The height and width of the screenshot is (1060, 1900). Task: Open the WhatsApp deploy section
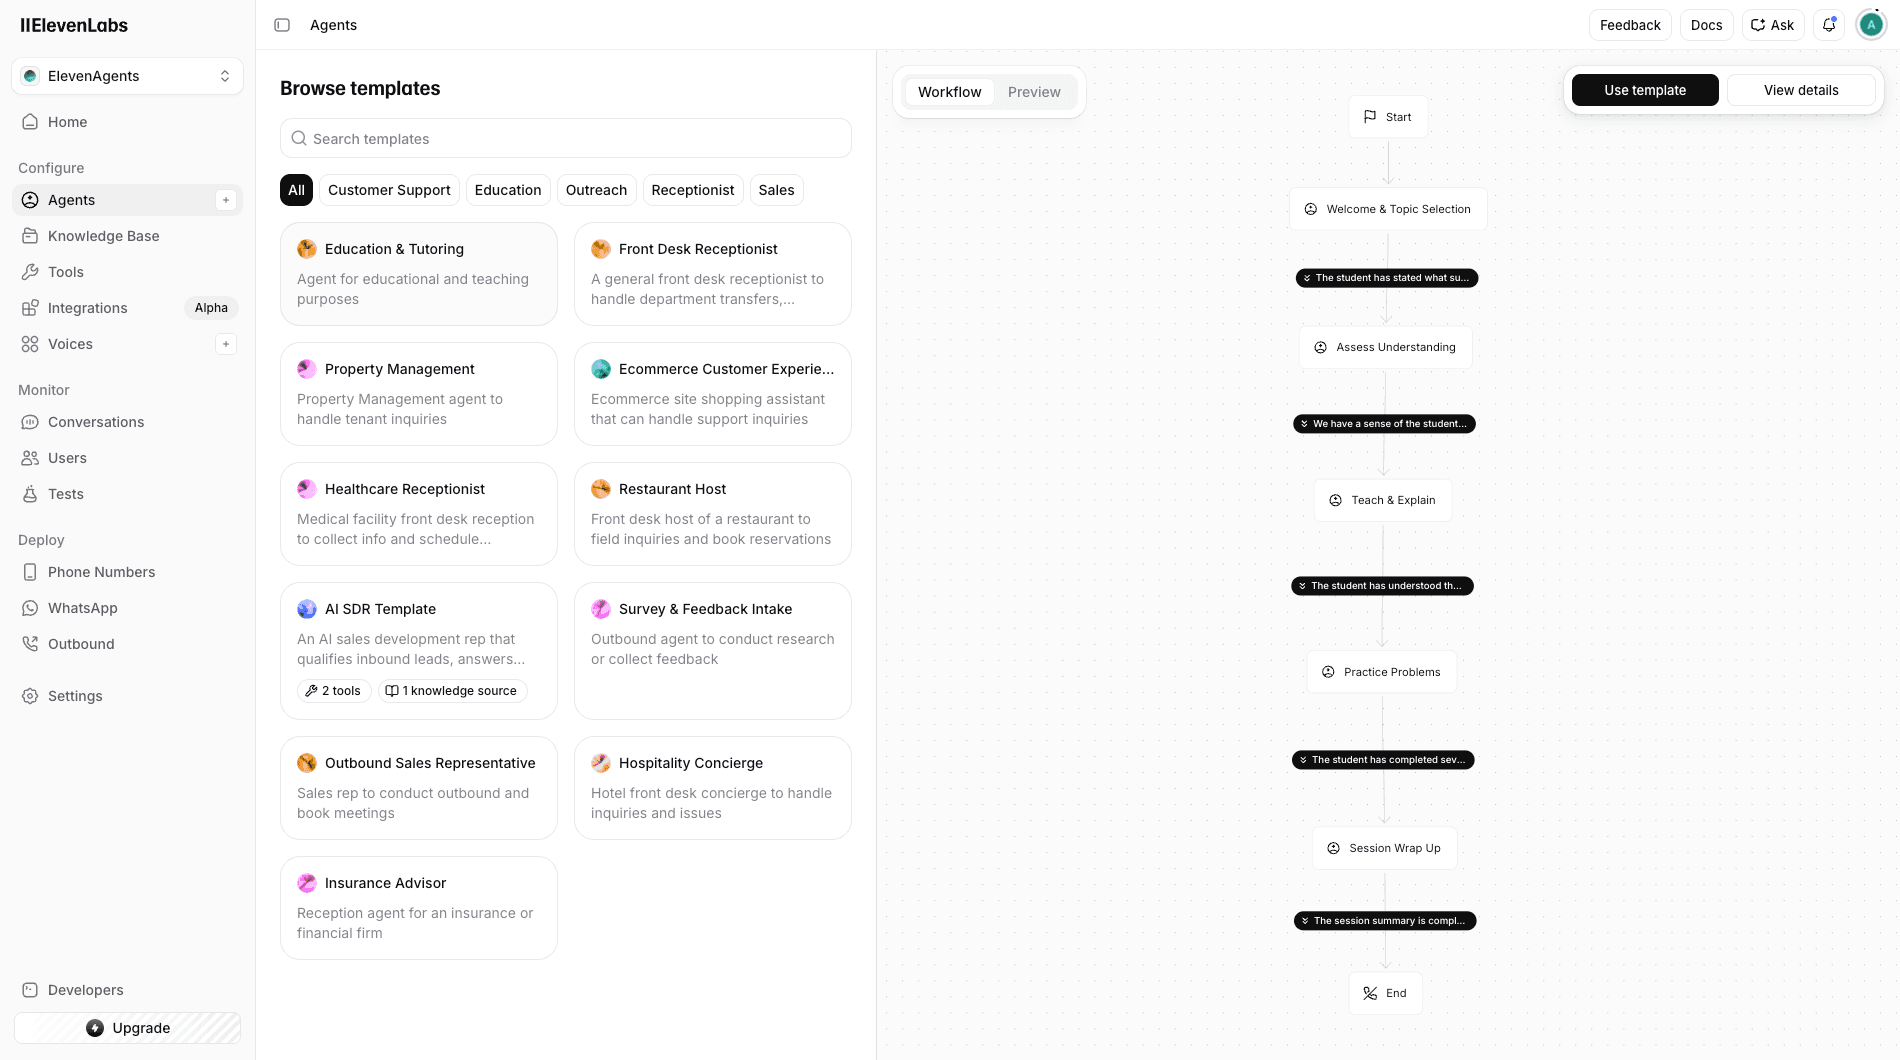click(83, 607)
